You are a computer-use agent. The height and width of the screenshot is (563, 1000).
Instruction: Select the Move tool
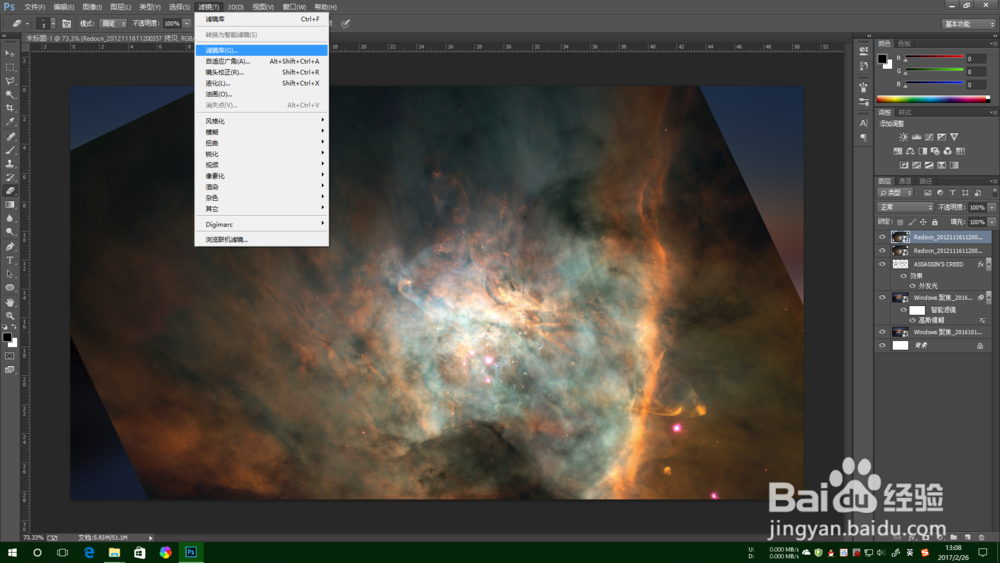click(10, 54)
